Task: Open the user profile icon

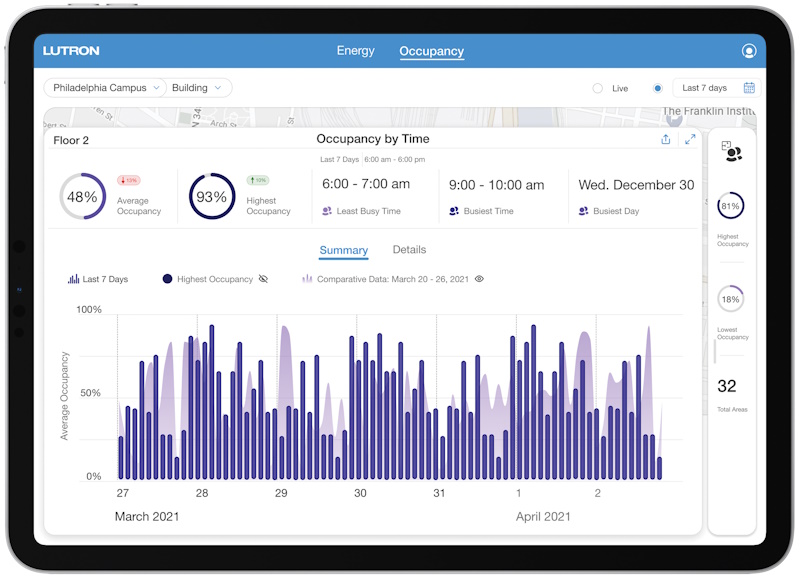Action: click(x=749, y=51)
